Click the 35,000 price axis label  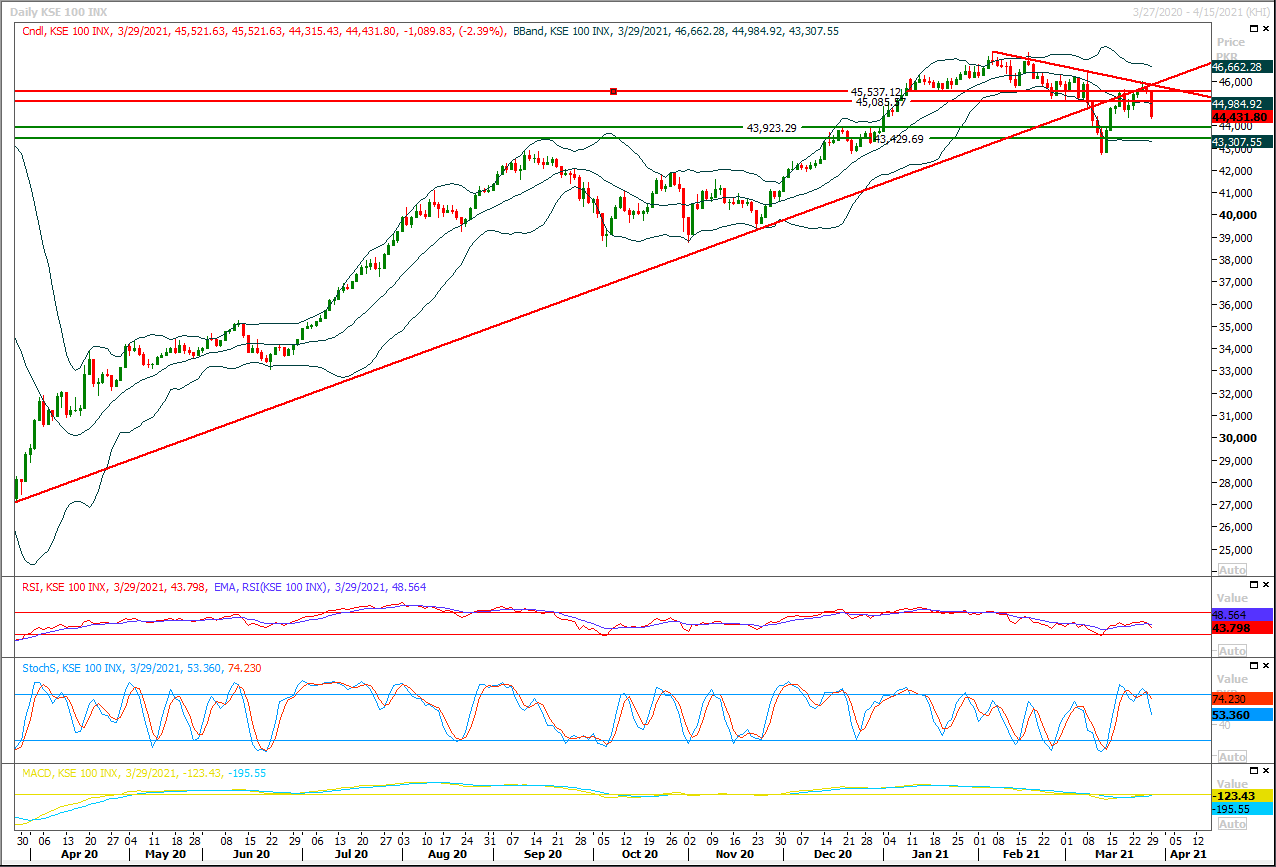tap(1235, 327)
